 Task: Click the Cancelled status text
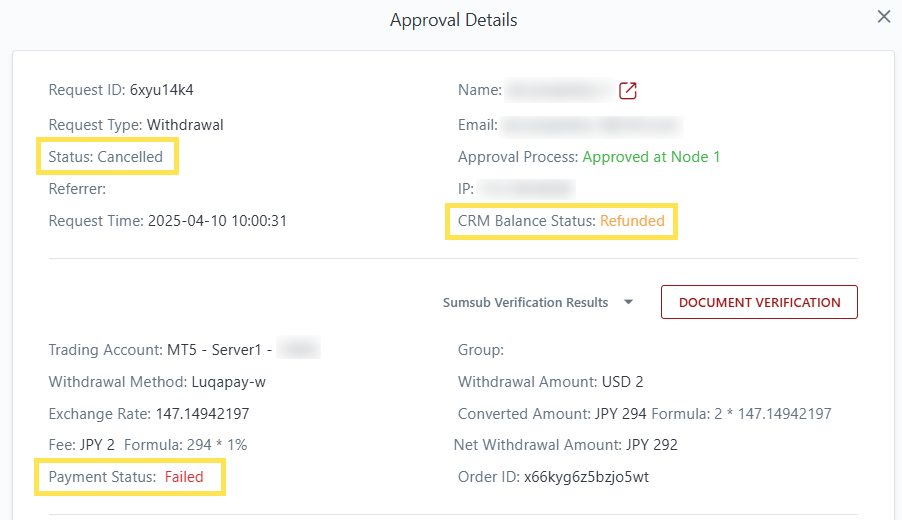[130, 157]
